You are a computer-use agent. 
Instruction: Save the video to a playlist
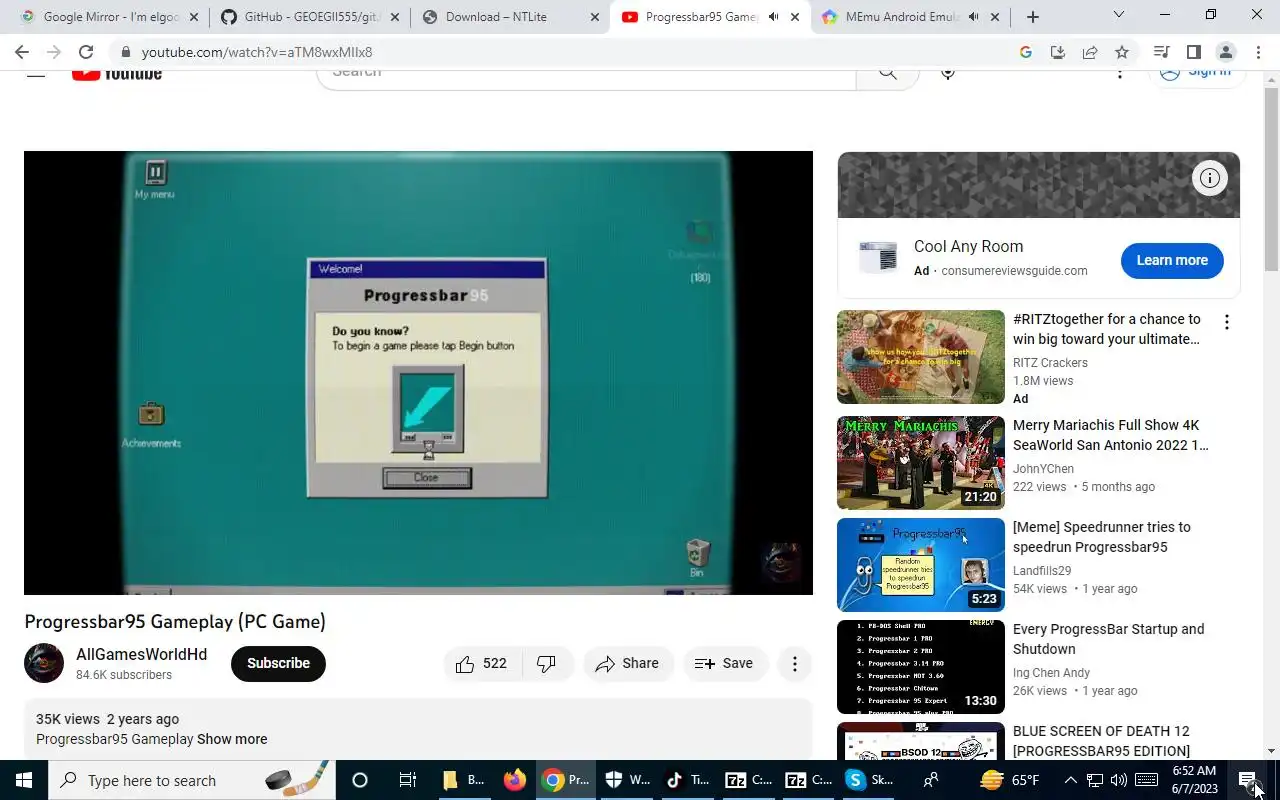[x=724, y=663]
